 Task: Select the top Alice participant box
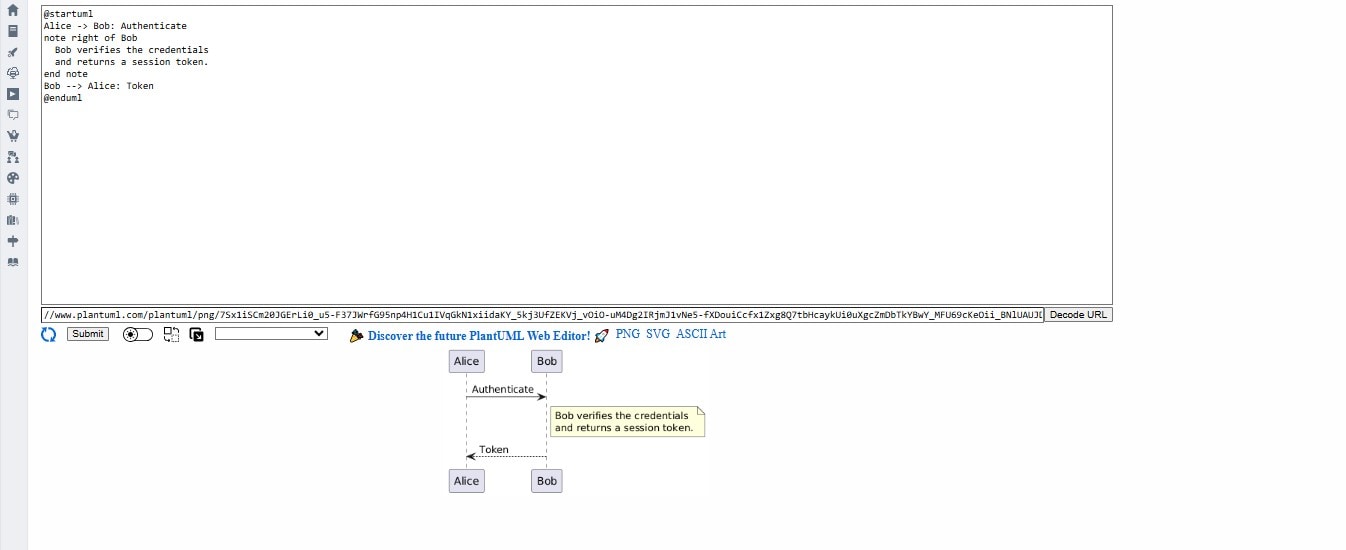tap(466, 361)
